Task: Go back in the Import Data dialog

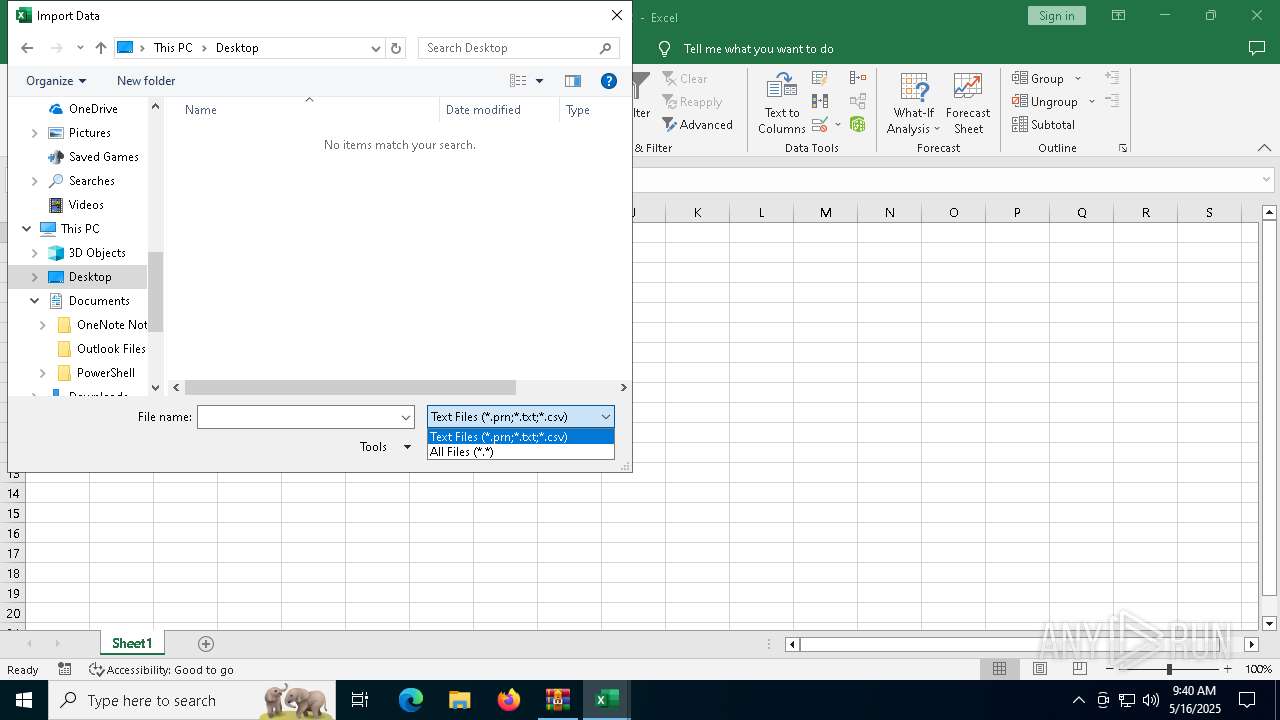Action: [27, 48]
